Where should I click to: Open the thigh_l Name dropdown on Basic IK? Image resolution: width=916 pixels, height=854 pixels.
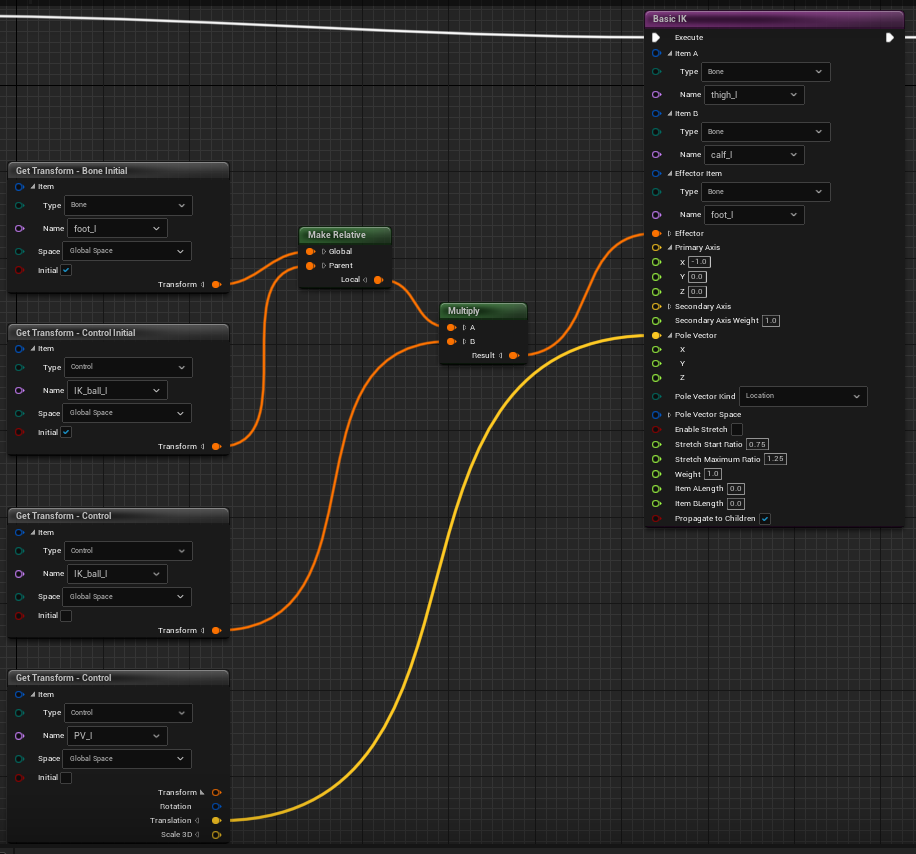pos(754,94)
